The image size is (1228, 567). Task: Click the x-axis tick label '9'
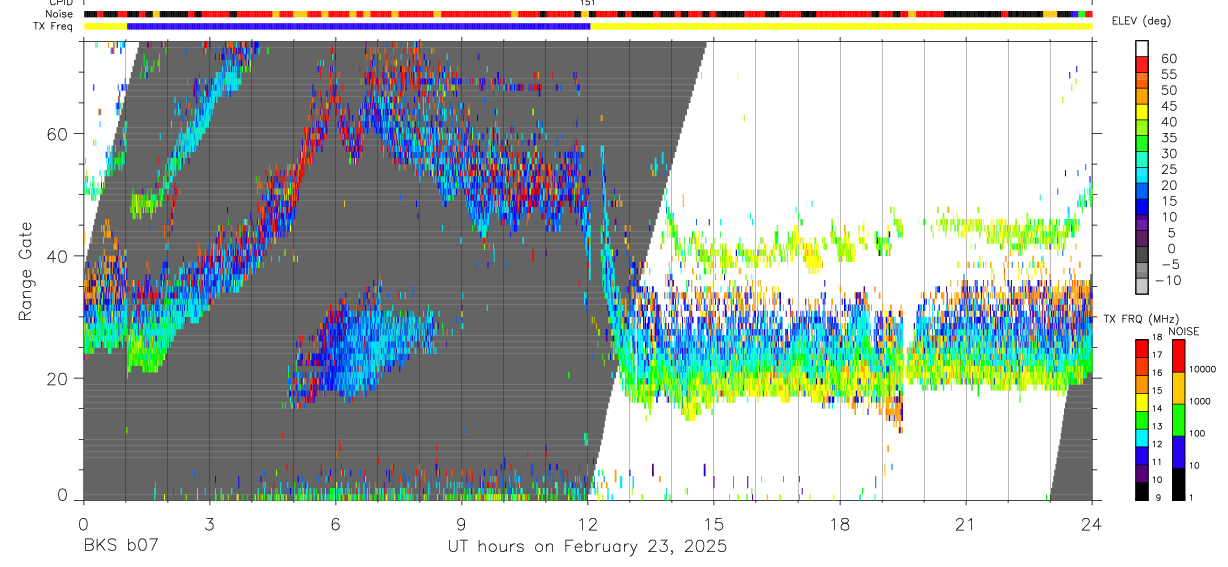[x=461, y=524]
